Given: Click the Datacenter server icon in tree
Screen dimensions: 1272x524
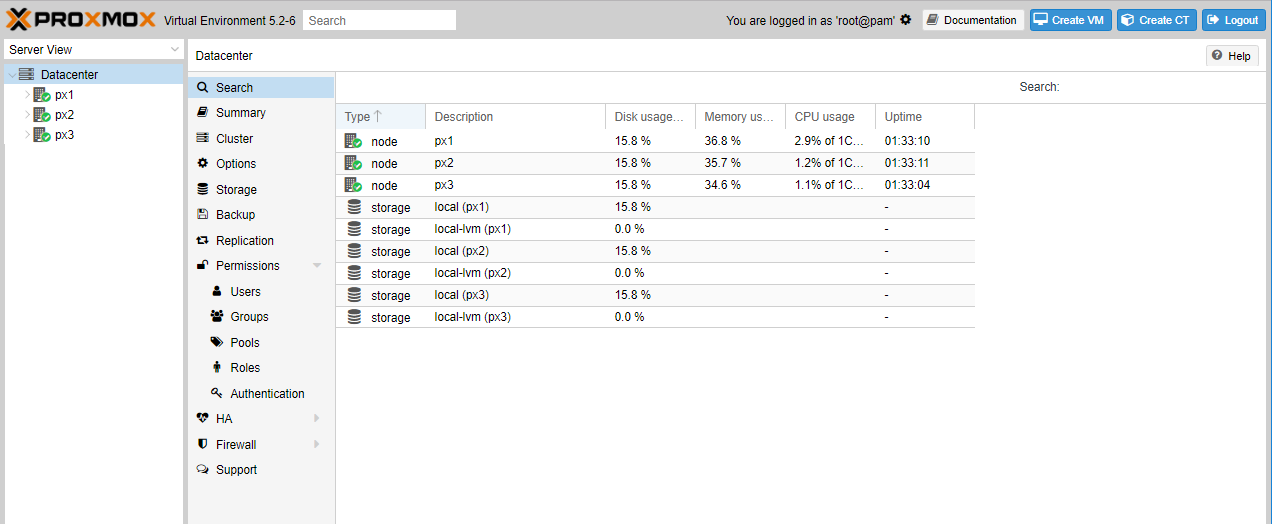Looking at the screenshot, I should click(26, 74).
